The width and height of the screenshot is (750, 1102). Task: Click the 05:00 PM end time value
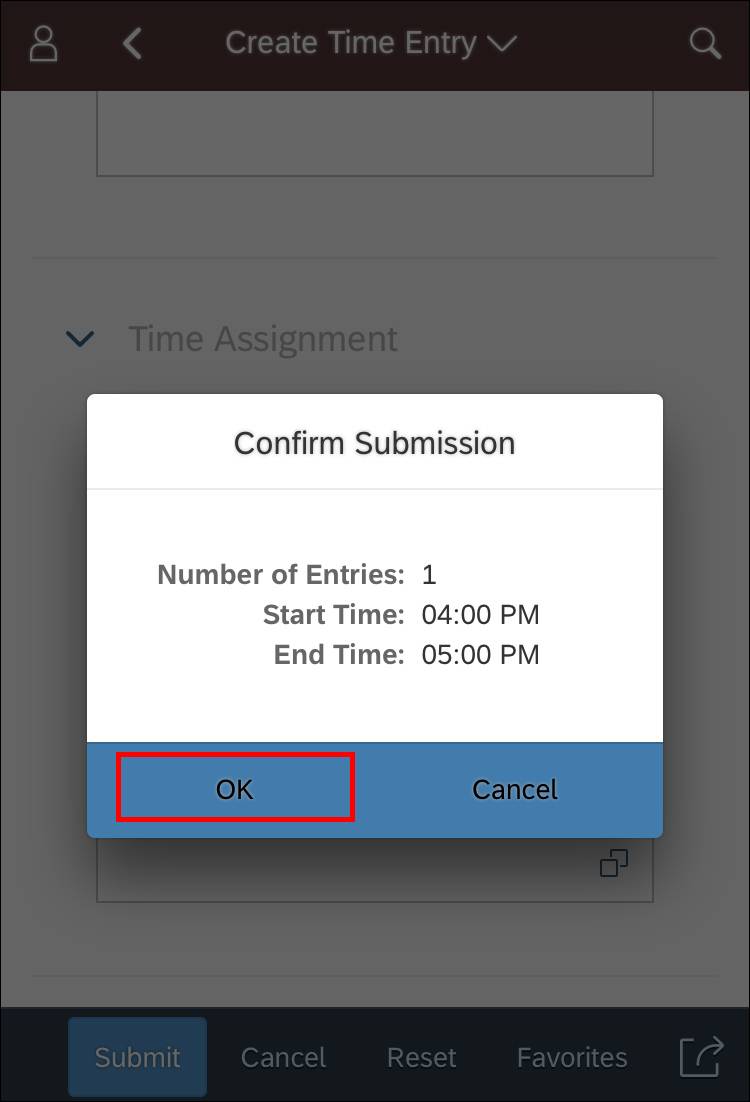(480, 655)
